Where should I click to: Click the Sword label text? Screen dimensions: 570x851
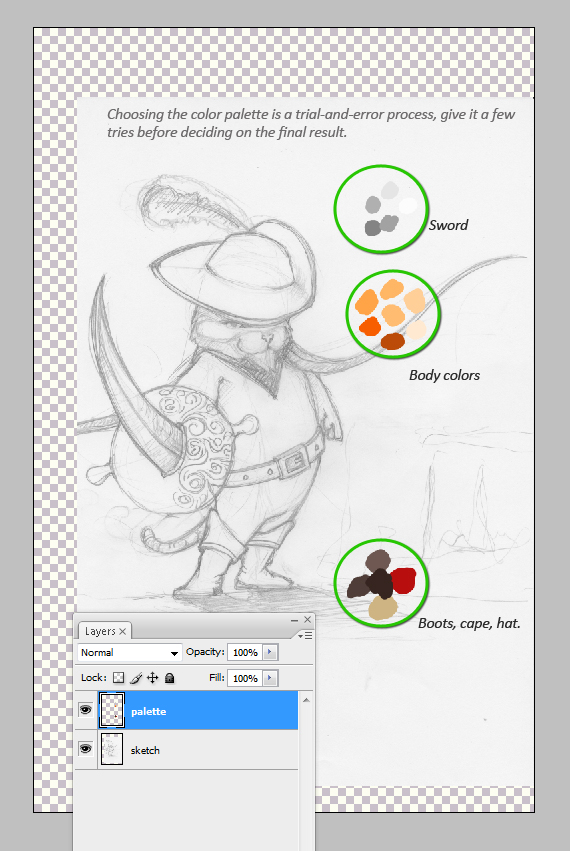click(448, 225)
